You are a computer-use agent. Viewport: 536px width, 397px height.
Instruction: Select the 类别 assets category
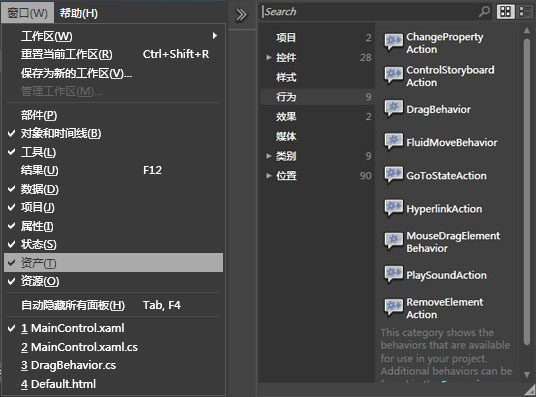click(x=318, y=156)
